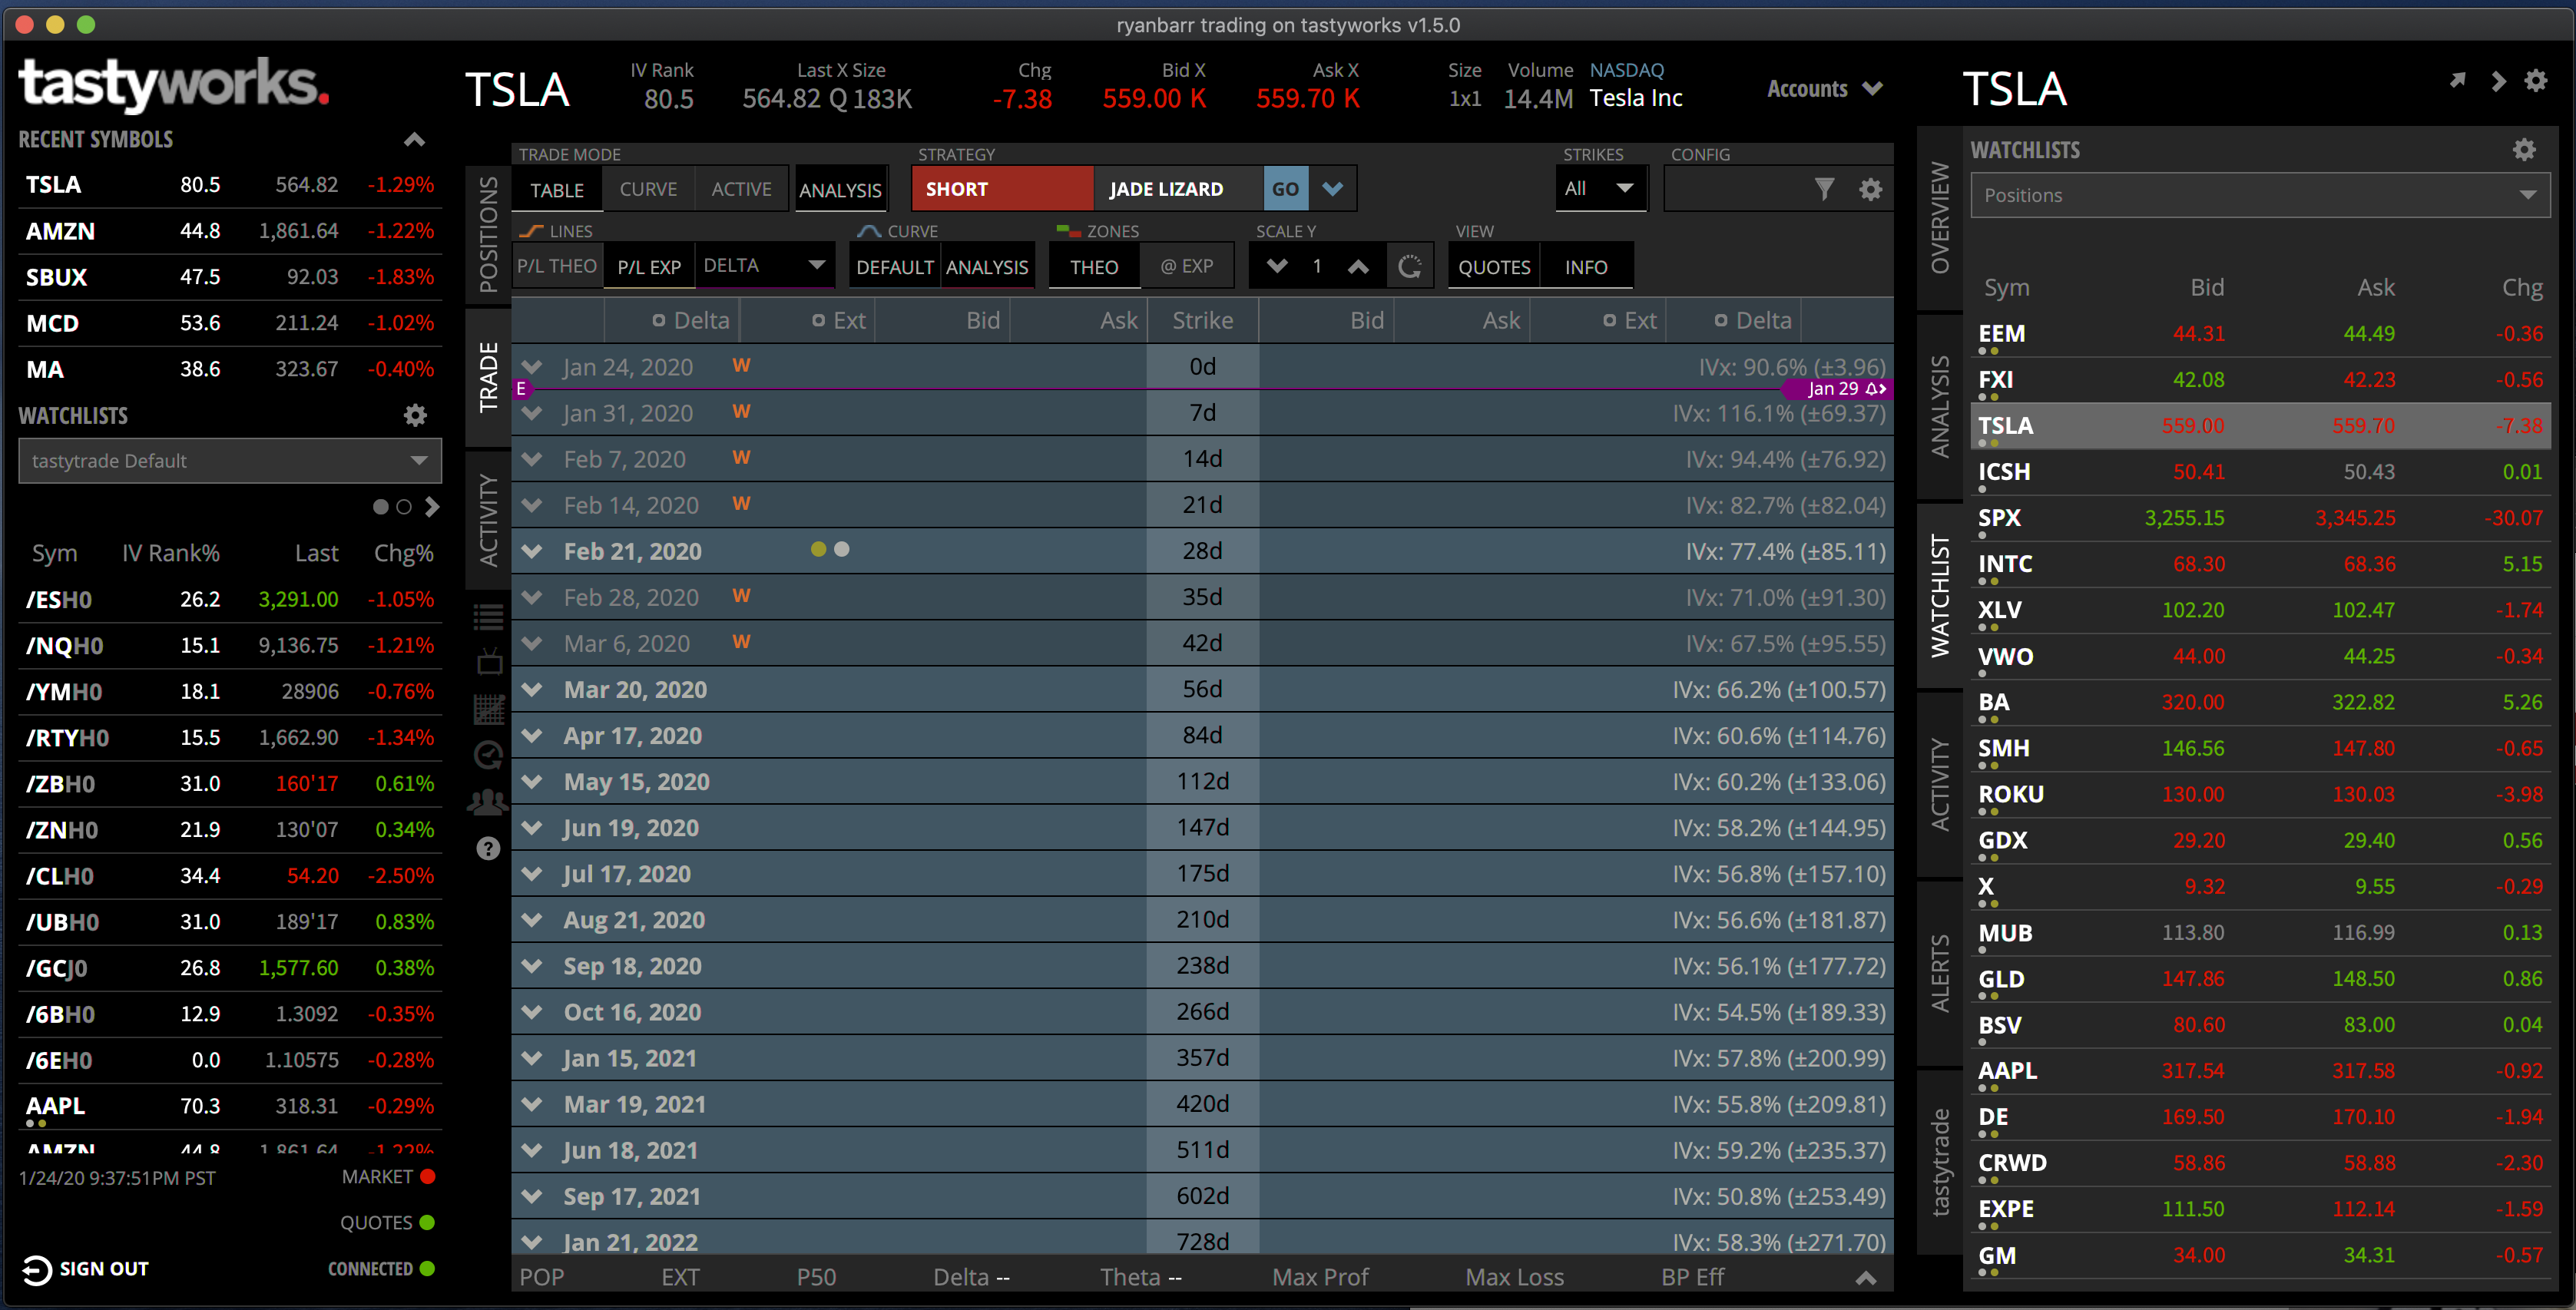Switch to CURVE trade mode

pyautogui.click(x=648, y=189)
